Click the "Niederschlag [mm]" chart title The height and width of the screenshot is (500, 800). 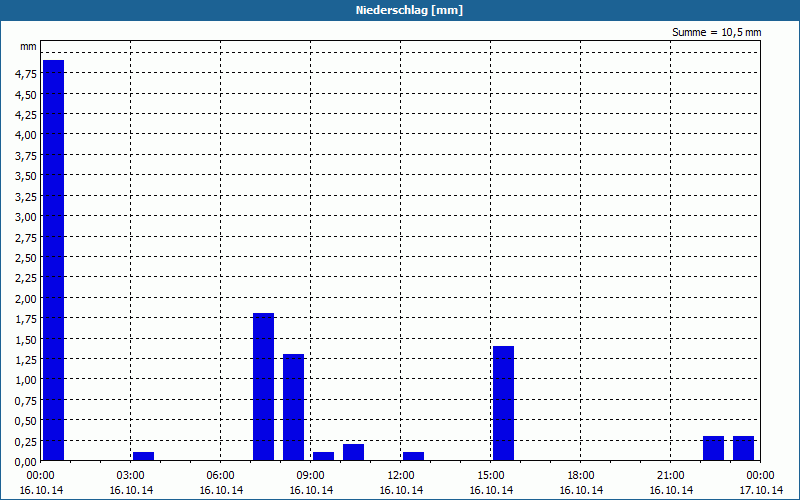(x=409, y=10)
